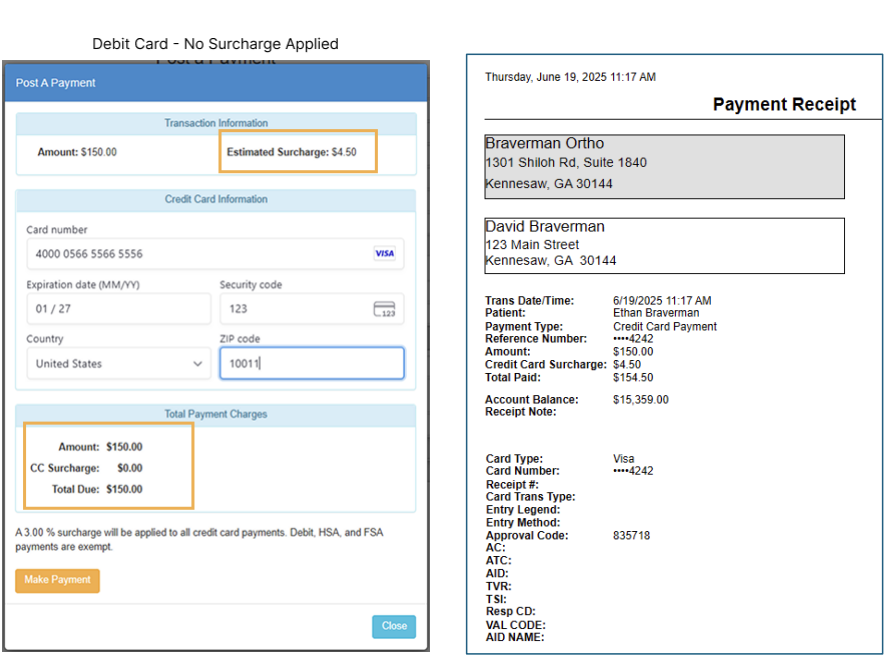Click the Credit Card Payment type value
Image resolution: width=885 pixels, height=660 pixels.
(665, 326)
